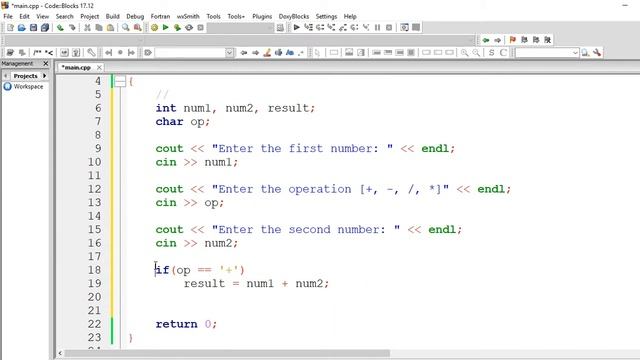Click the Redo icon
Screen dimensions: 640x360
click(72, 27)
